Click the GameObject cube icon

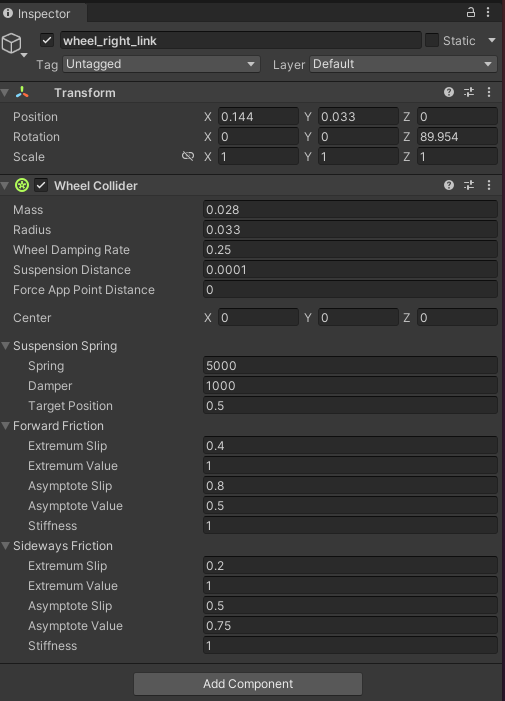pyautogui.click(x=12, y=43)
